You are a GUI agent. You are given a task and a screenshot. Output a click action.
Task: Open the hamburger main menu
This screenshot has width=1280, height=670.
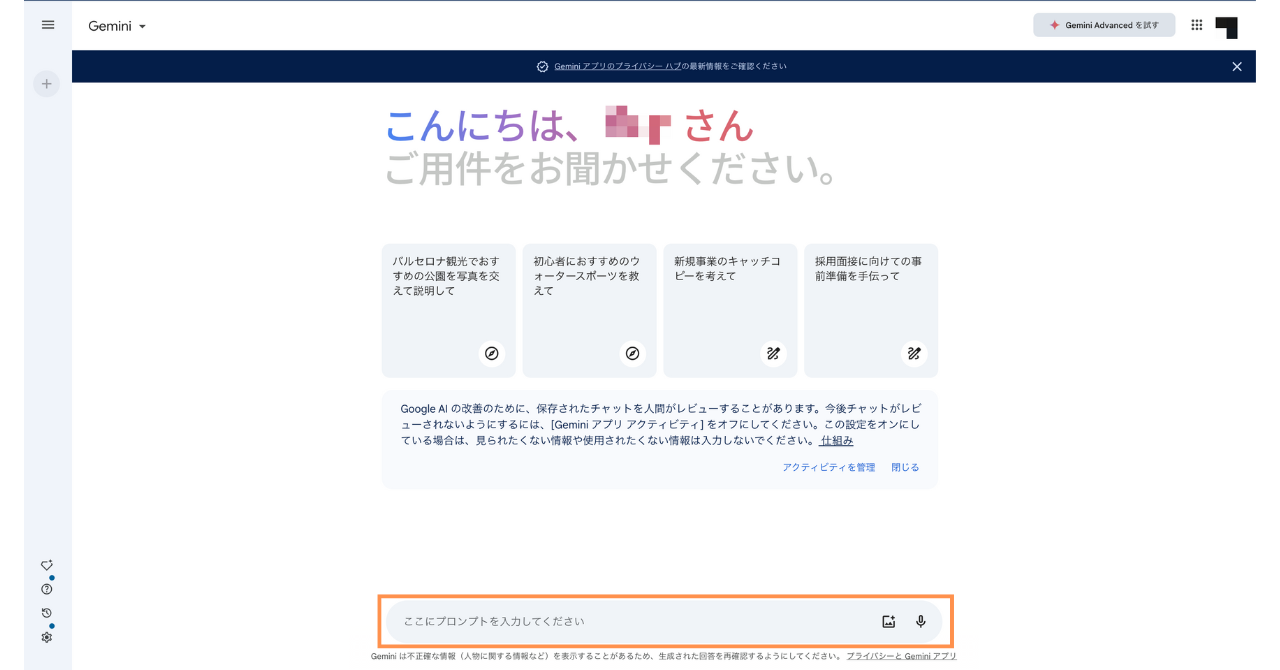click(48, 25)
